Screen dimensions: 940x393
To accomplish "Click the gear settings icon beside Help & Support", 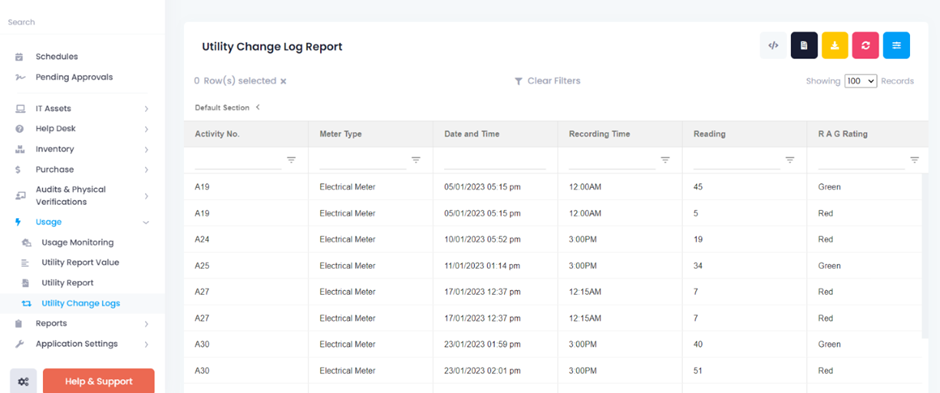I will [23, 382].
